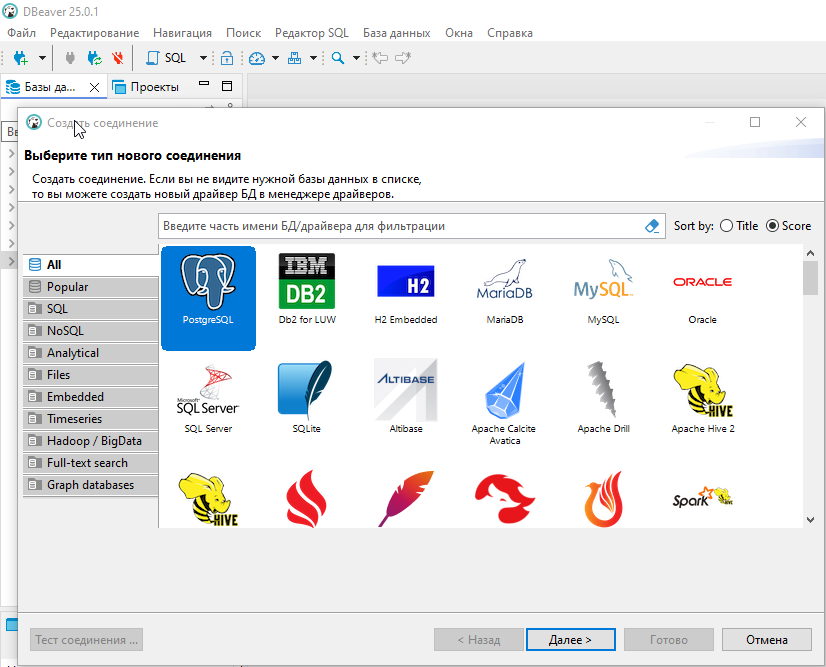Filter drivers by Hadoop / BigData category
The width and height of the screenshot is (826, 667).
(91, 440)
